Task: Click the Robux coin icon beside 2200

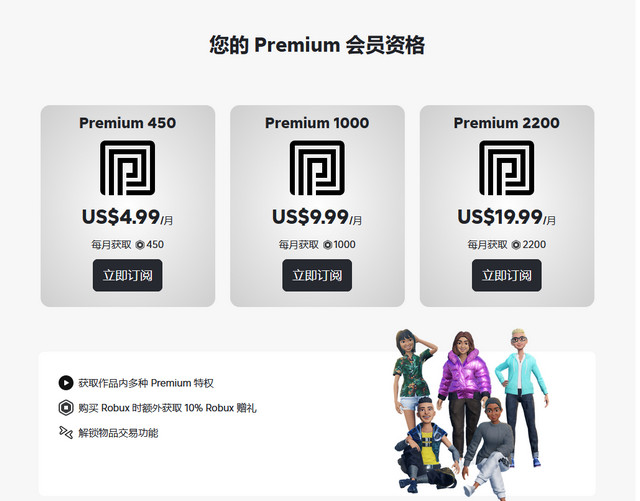Action: pyautogui.click(x=516, y=245)
